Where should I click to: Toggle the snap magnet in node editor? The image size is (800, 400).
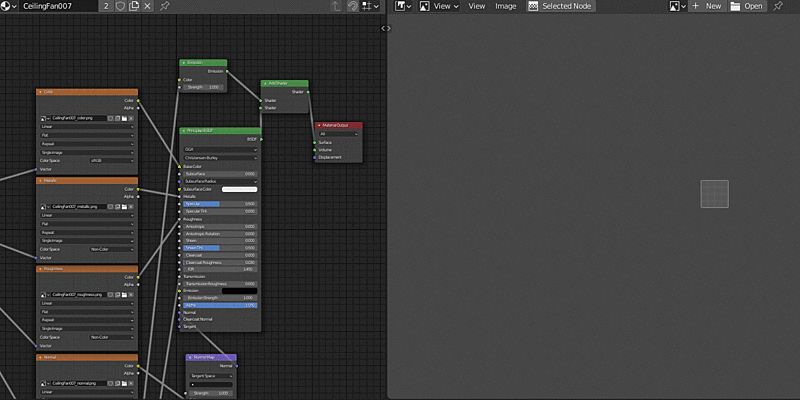pos(352,6)
